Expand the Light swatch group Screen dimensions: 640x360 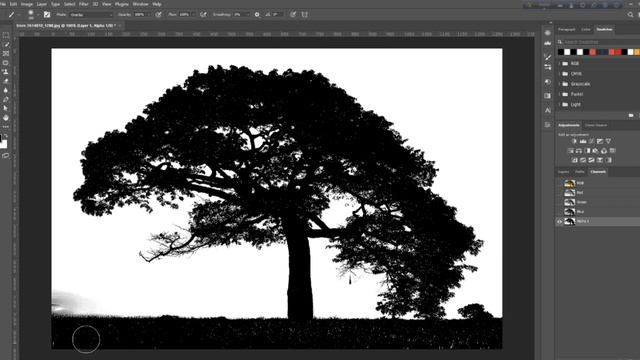click(x=560, y=104)
